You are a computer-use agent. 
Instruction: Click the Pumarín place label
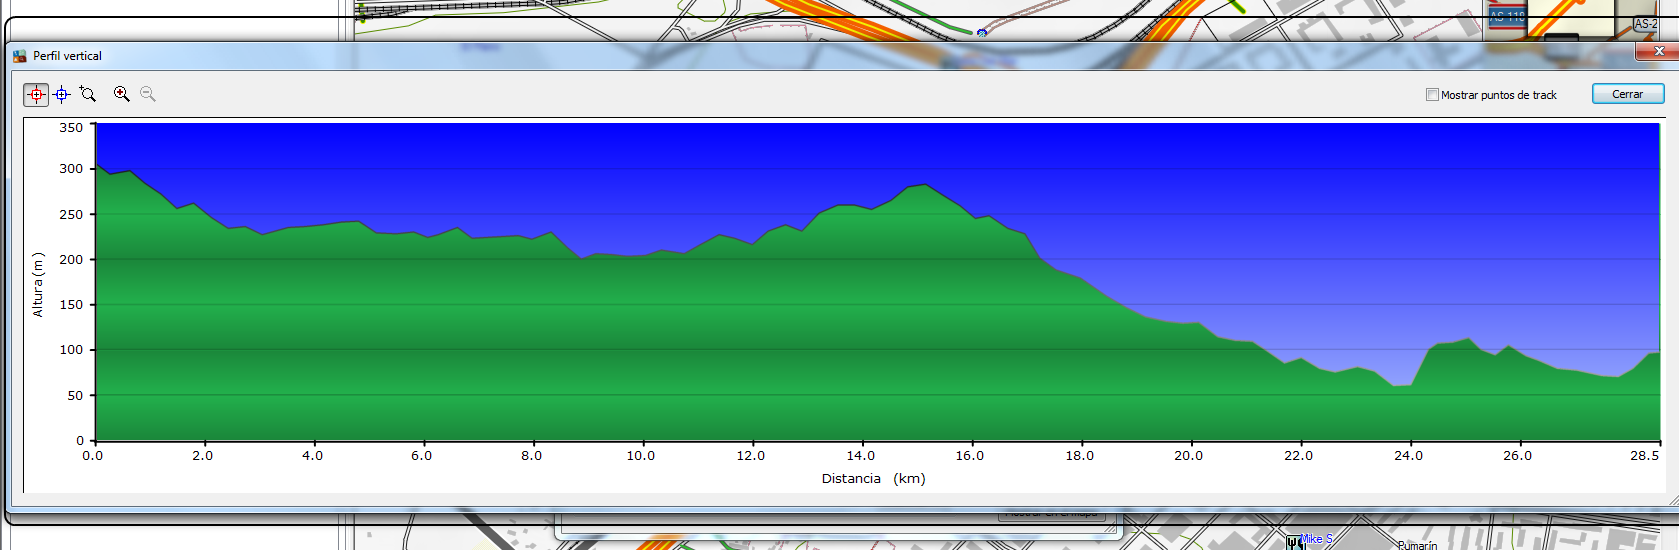[1417, 545]
